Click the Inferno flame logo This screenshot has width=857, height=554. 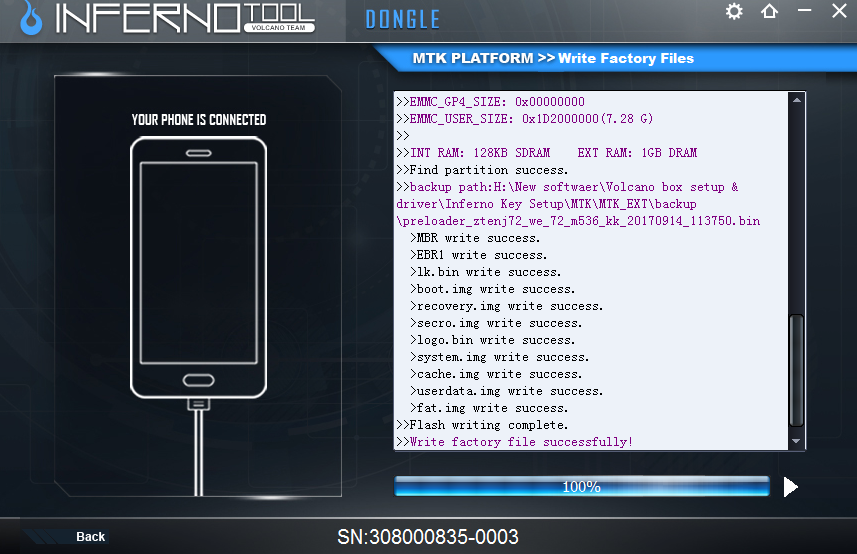click(31, 19)
